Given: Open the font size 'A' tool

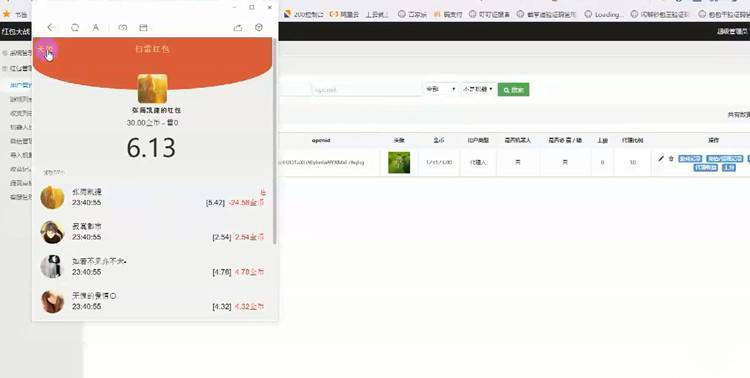Looking at the screenshot, I should [x=96, y=28].
